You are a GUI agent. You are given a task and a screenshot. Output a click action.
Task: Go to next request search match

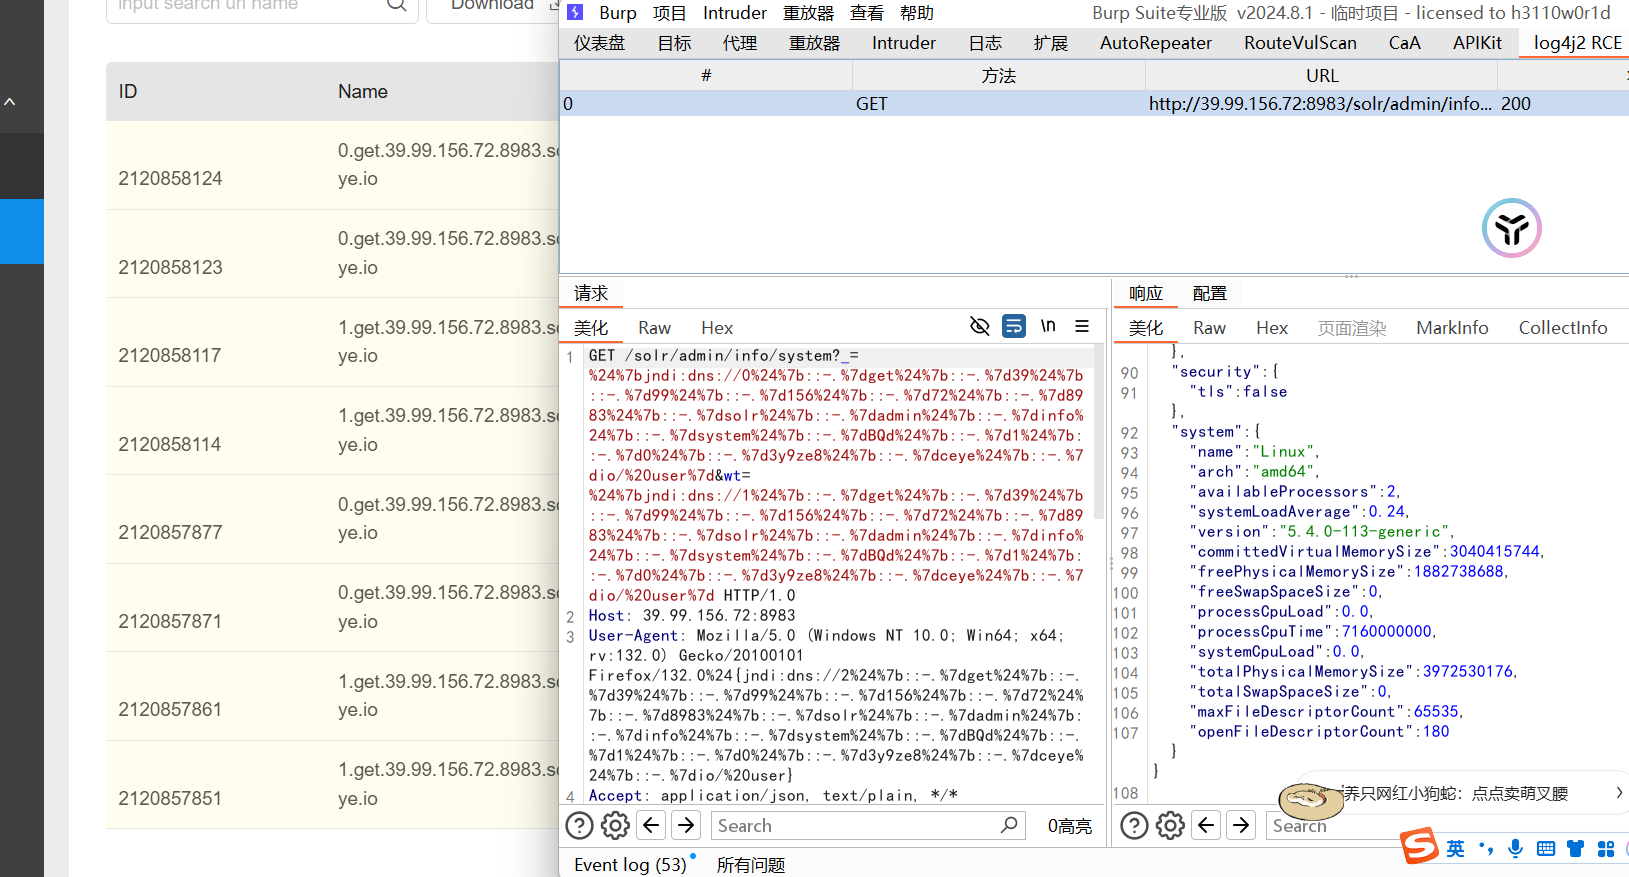[x=686, y=825]
